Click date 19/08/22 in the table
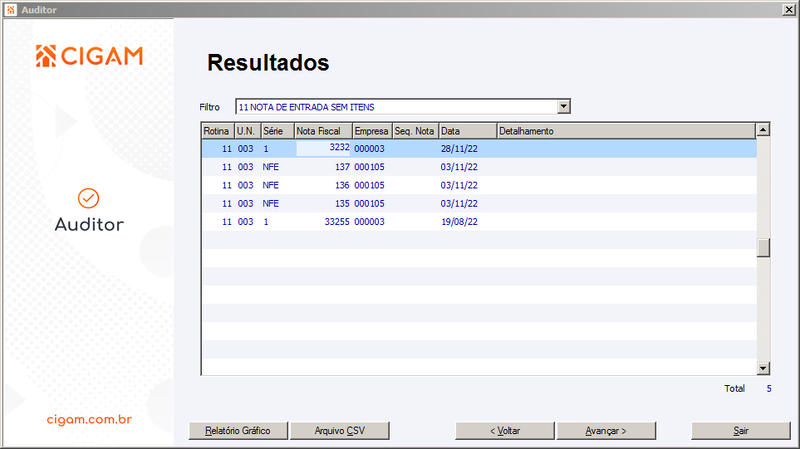This screenshot has height=449, width=800. tap(459, 222)
